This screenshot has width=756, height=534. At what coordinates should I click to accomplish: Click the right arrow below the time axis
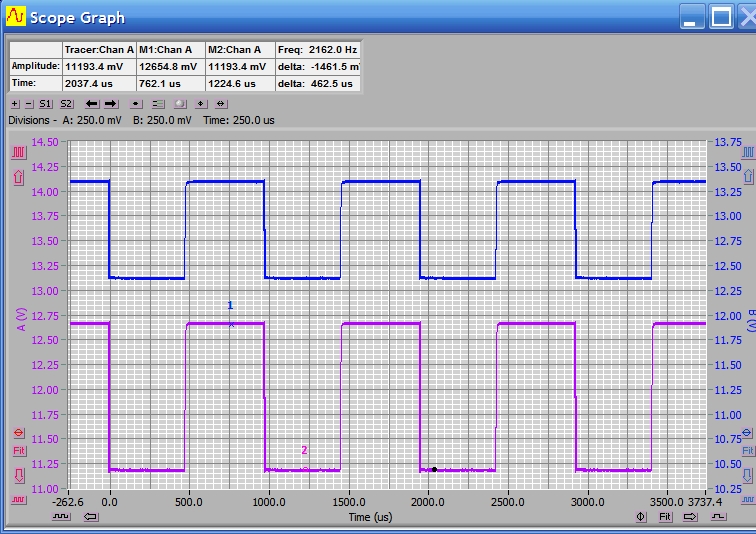[x=690, y=517]
